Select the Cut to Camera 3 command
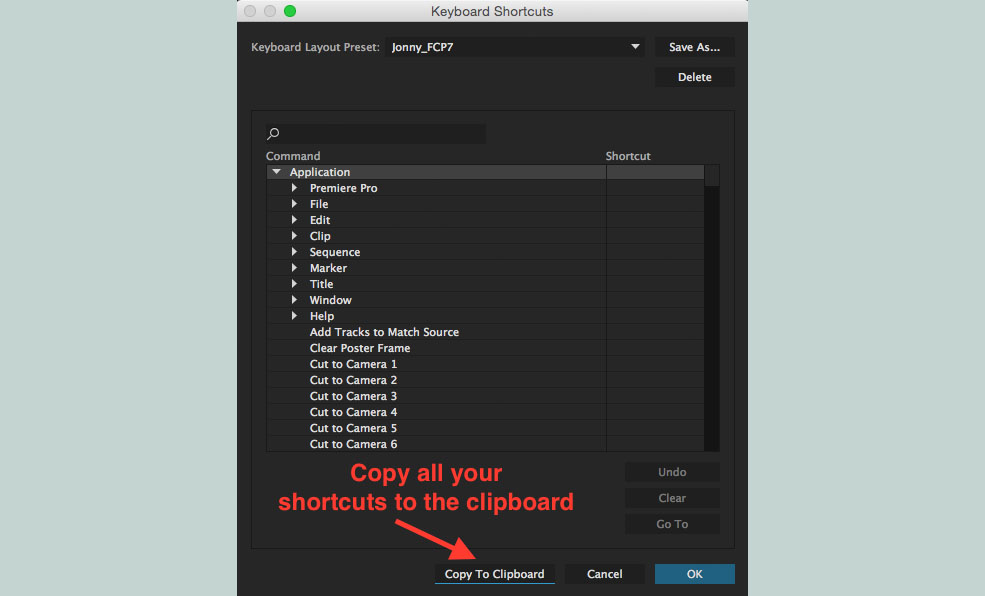 click(x=353, y=395)
